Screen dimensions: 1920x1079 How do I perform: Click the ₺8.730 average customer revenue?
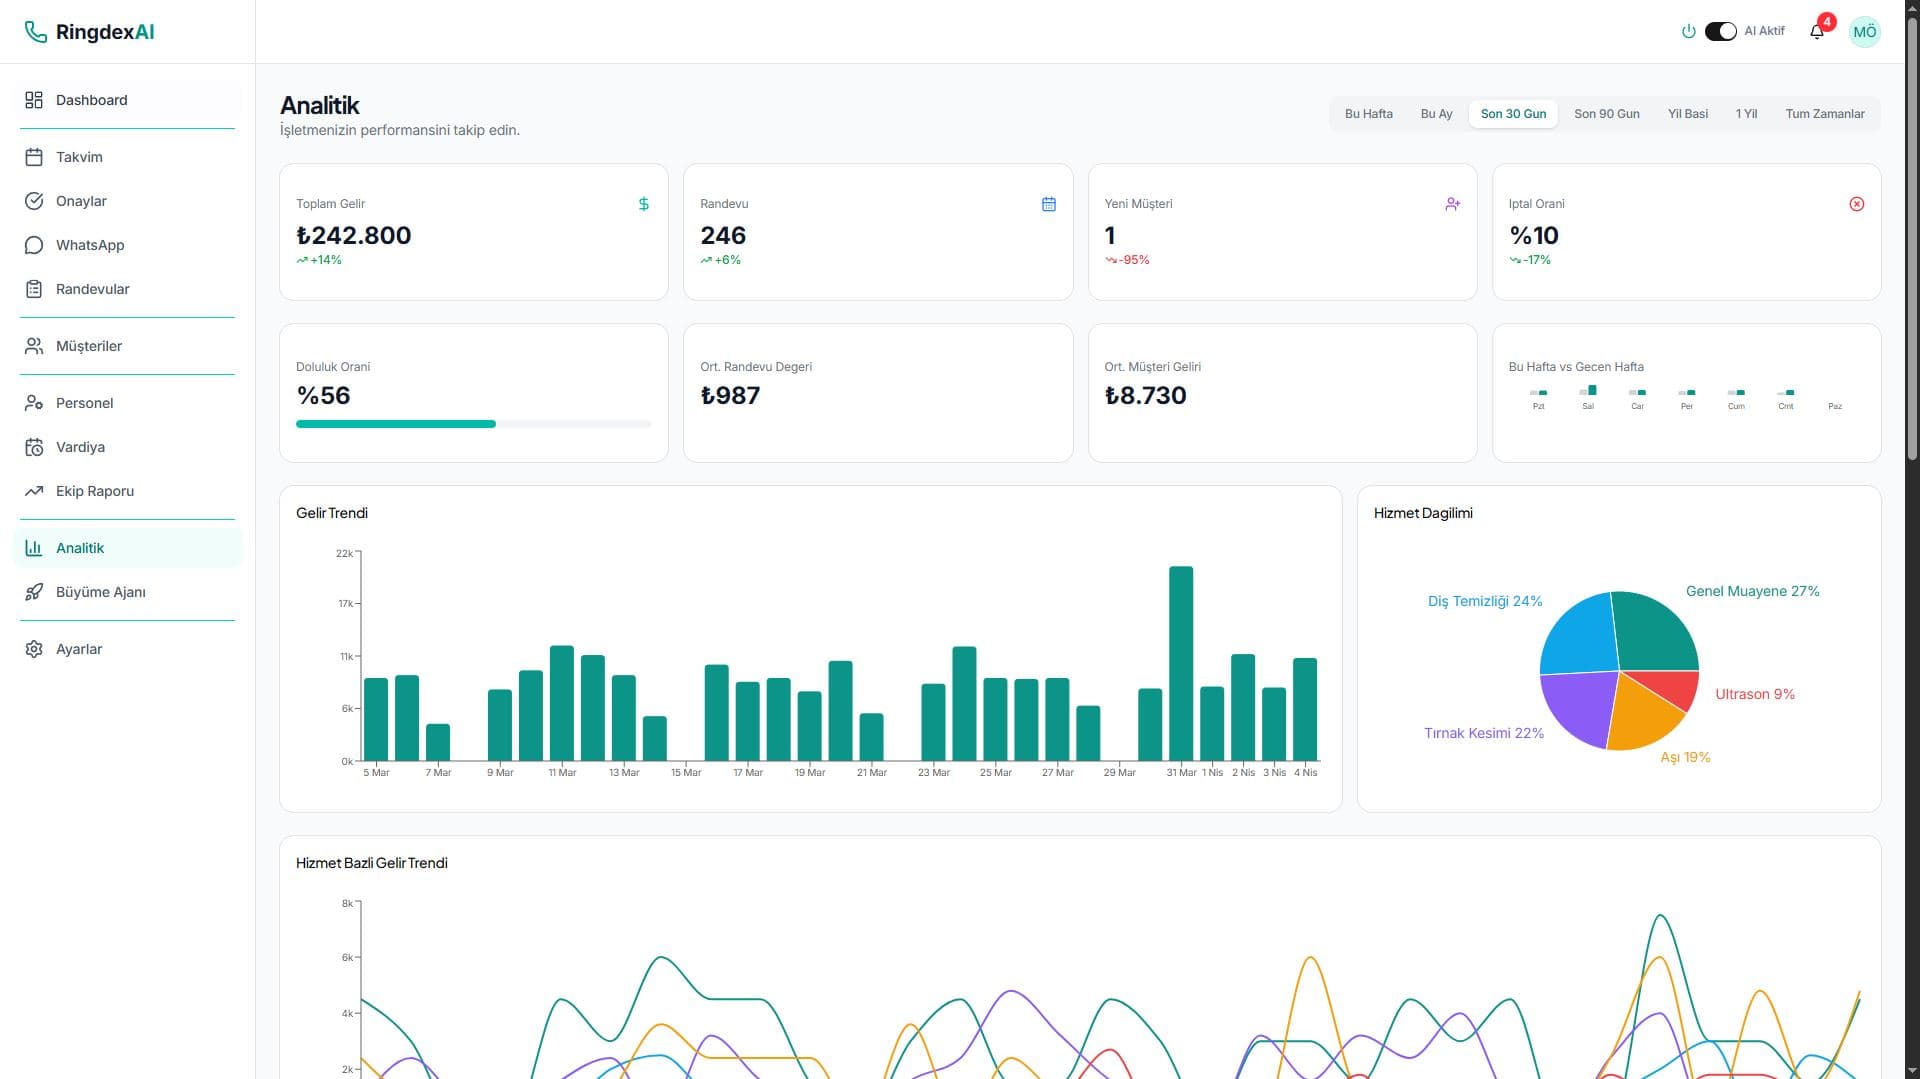tap(1145, 396)
